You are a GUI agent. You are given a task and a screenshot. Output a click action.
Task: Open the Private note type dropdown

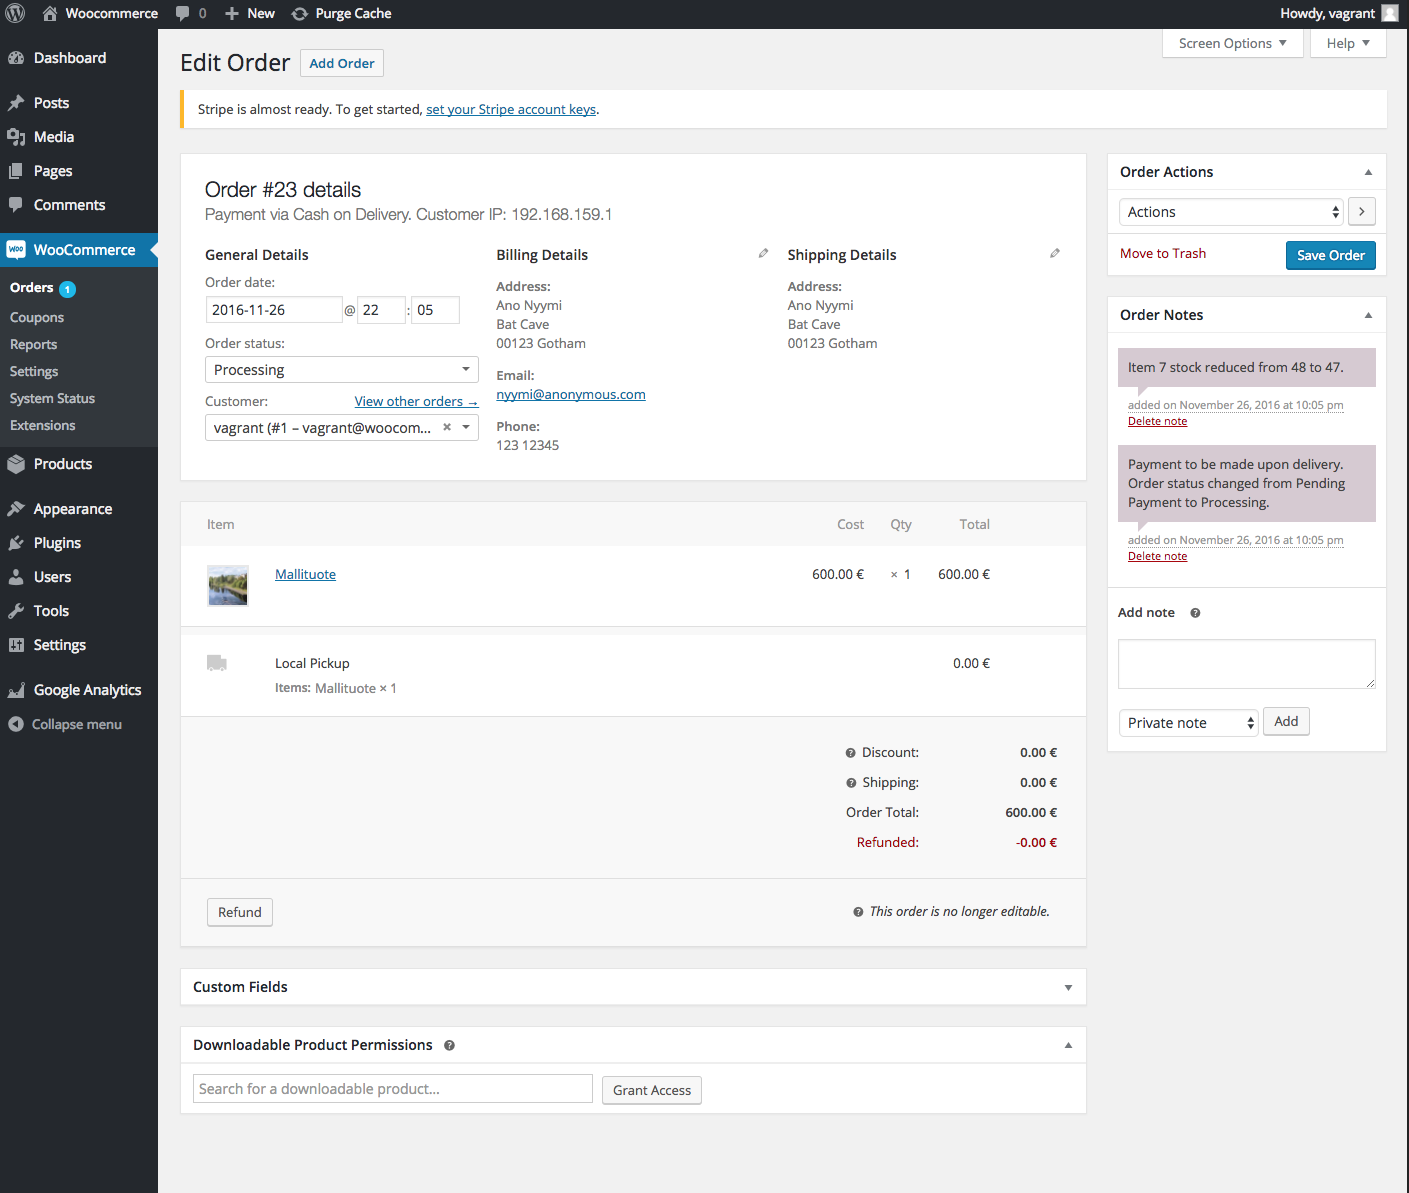pyautogui.click(x=1188, y=723)
